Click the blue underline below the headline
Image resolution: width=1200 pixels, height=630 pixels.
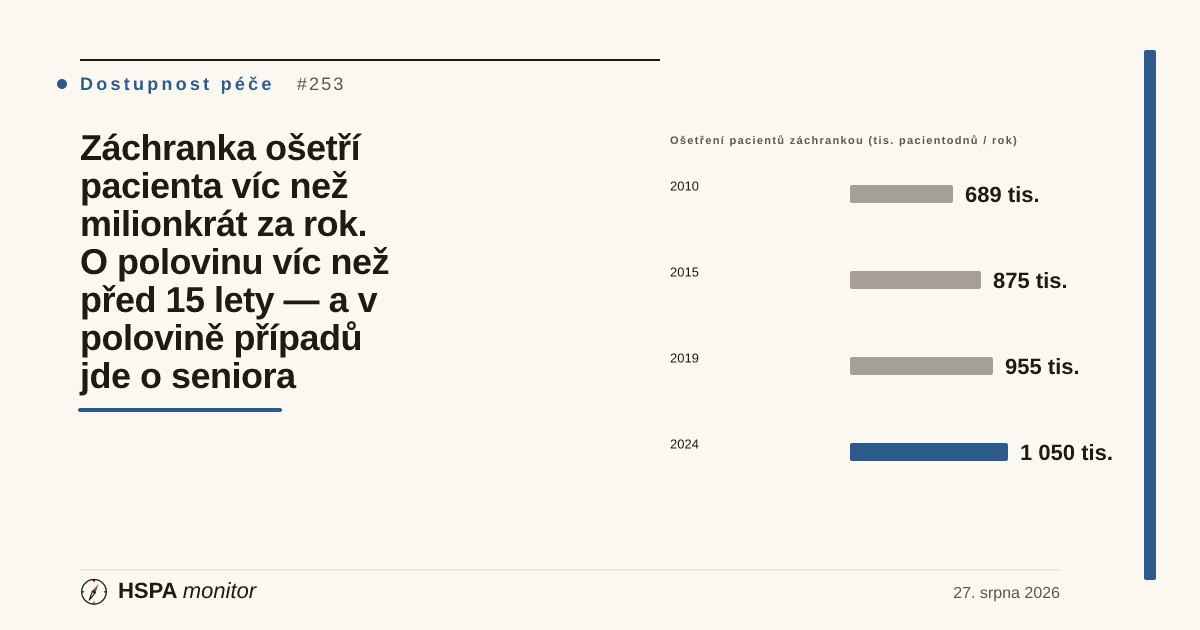pyautogui.click(x=180, y=410)
